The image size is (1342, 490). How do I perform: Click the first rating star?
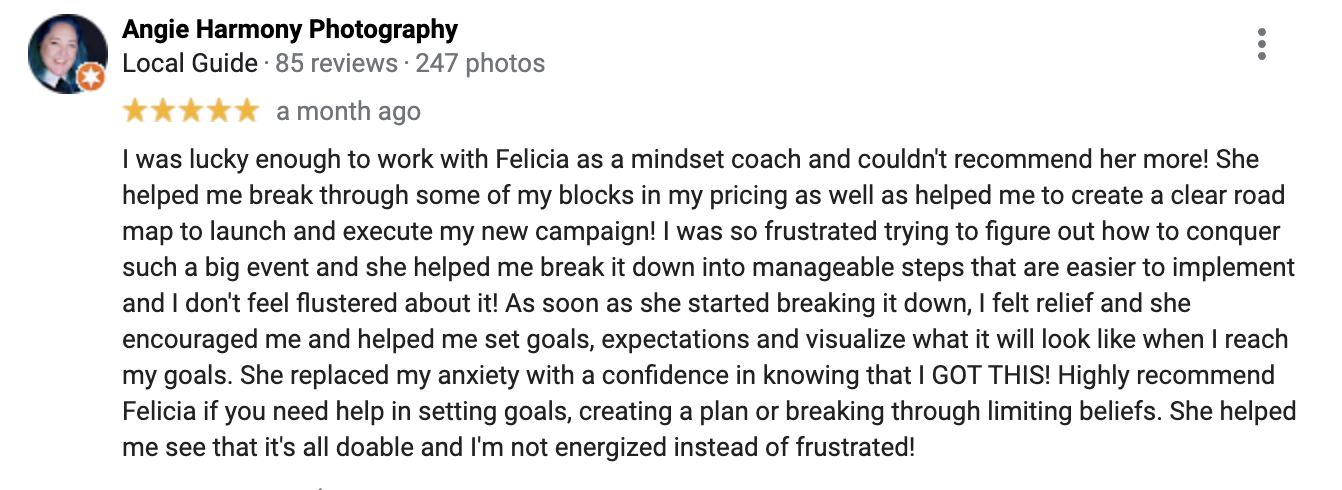pos(134,112)
